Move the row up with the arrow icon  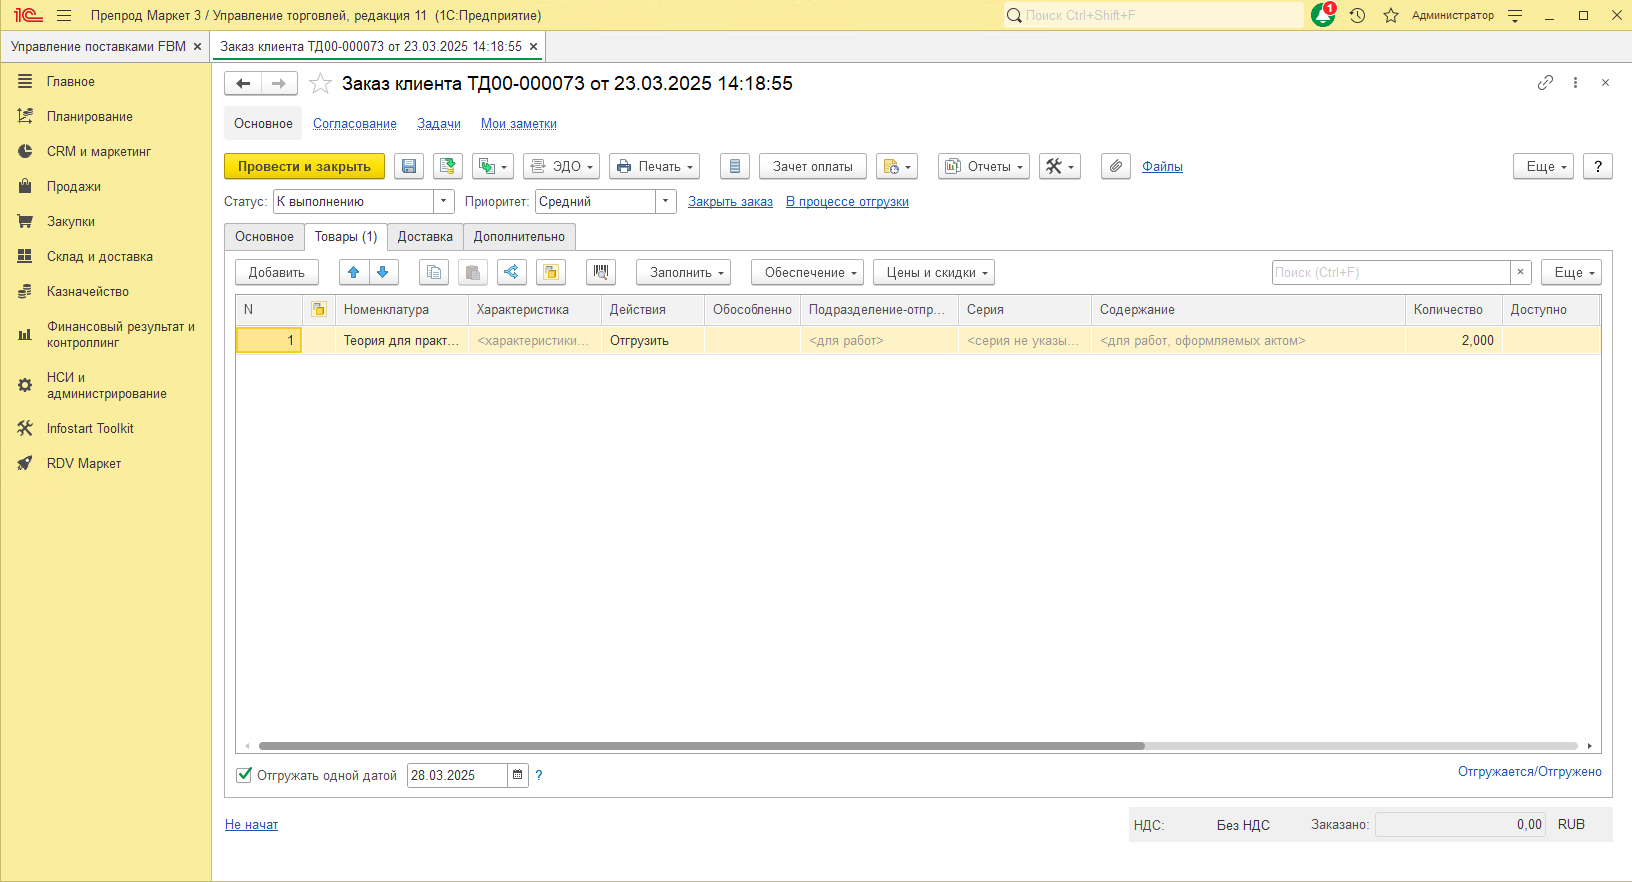click(x=354, y=273)
